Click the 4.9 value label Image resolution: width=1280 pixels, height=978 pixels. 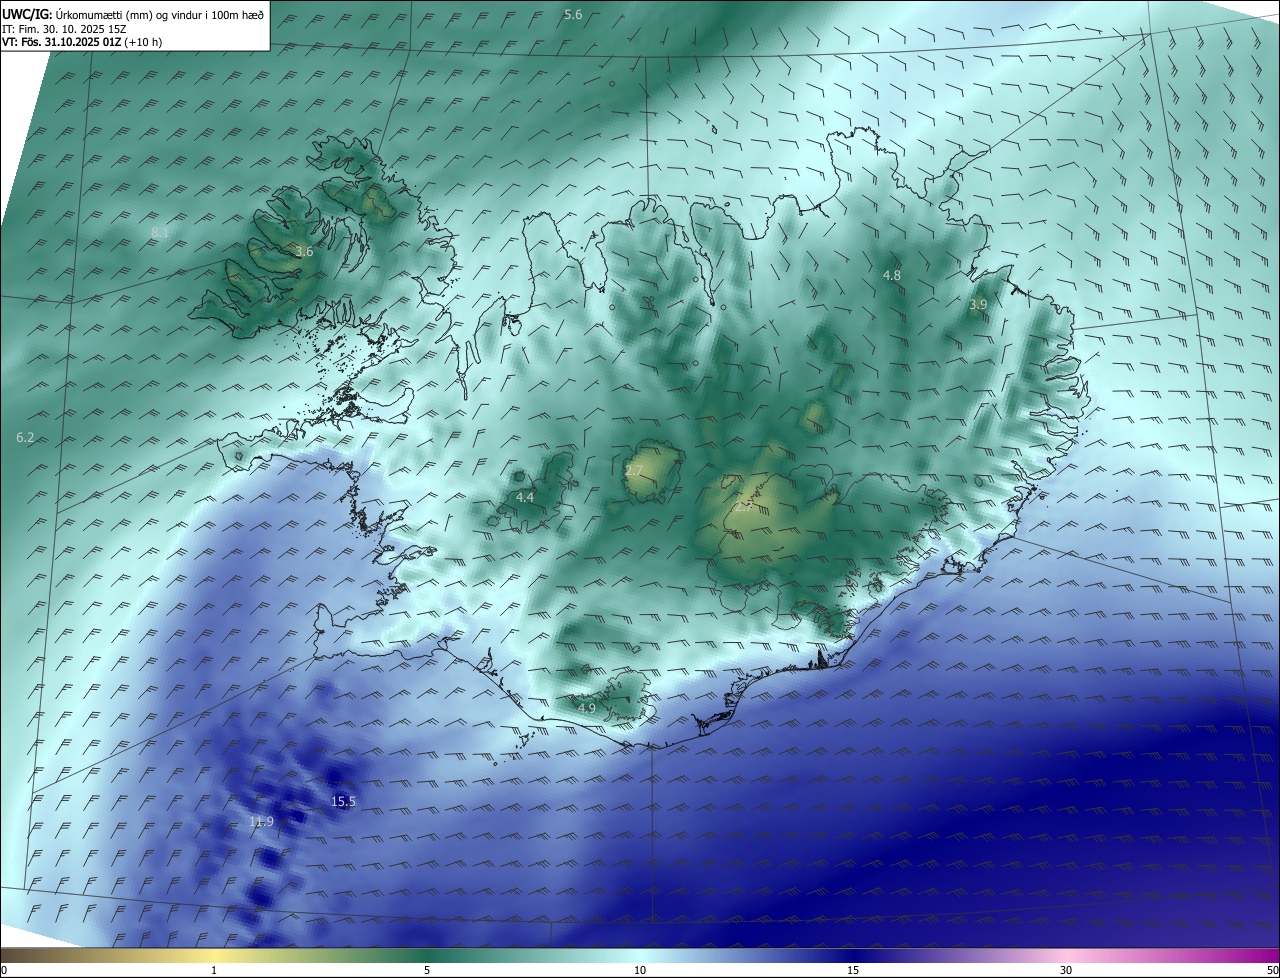(587, 708)
